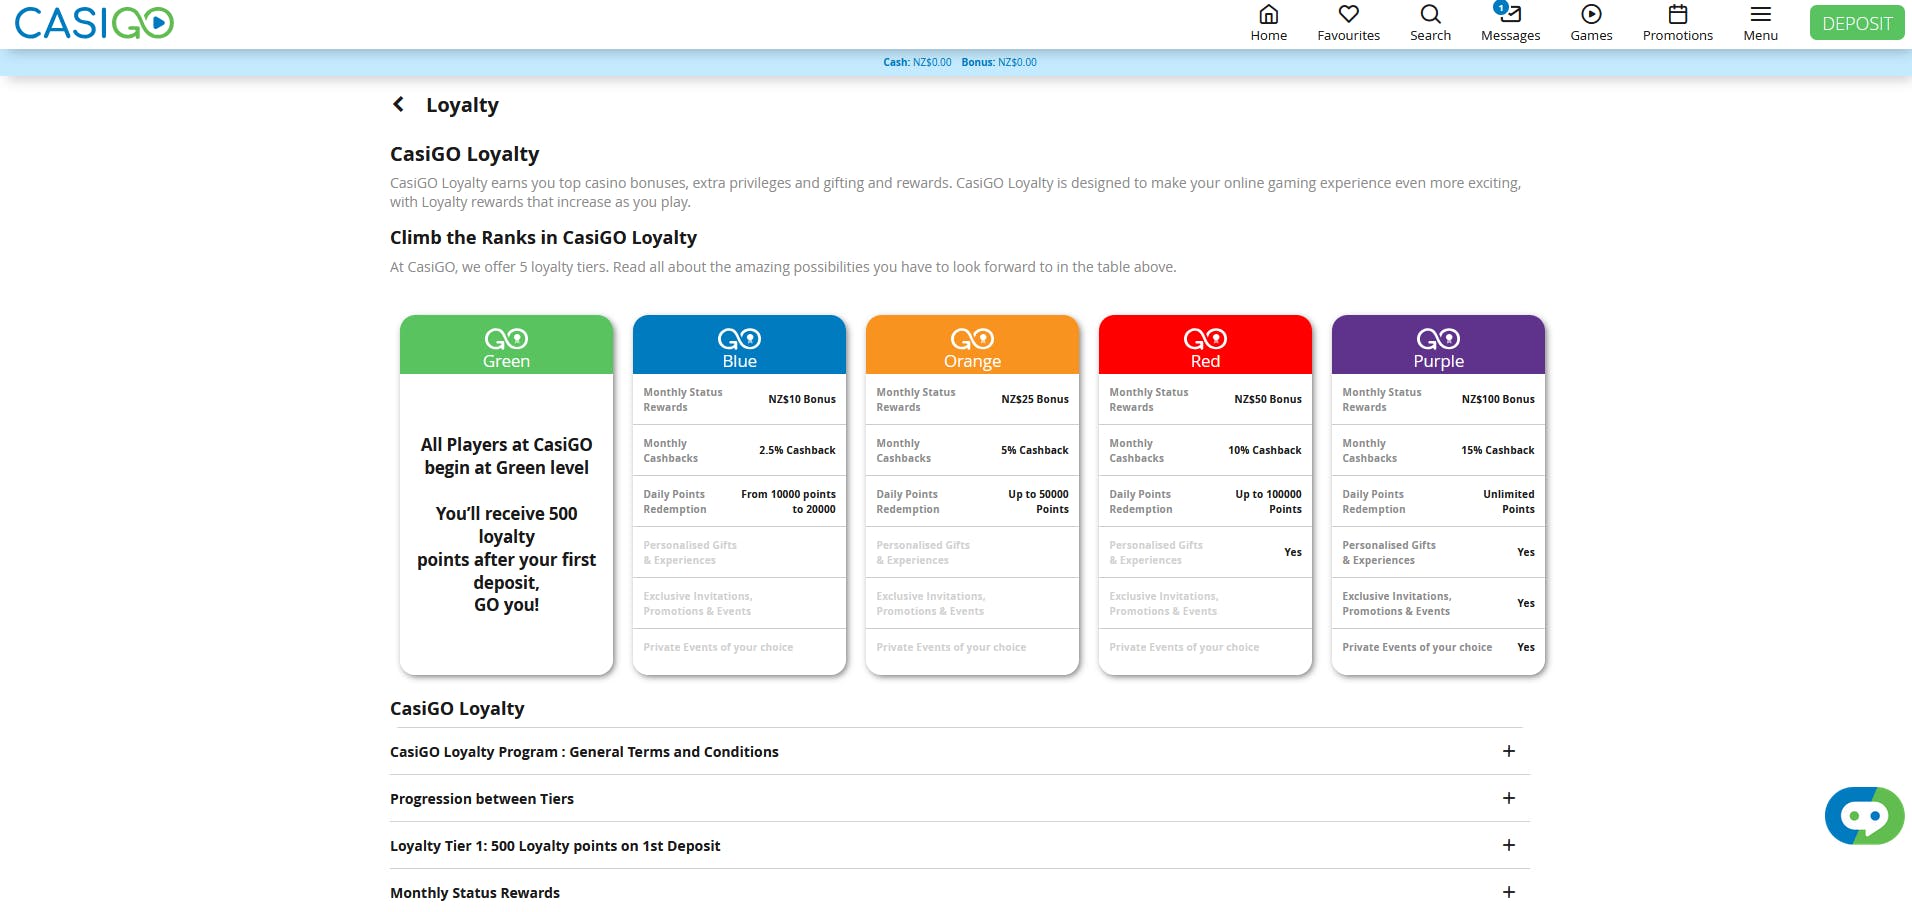Click 'Up to 50000 Points' value

click(1038, 501)
